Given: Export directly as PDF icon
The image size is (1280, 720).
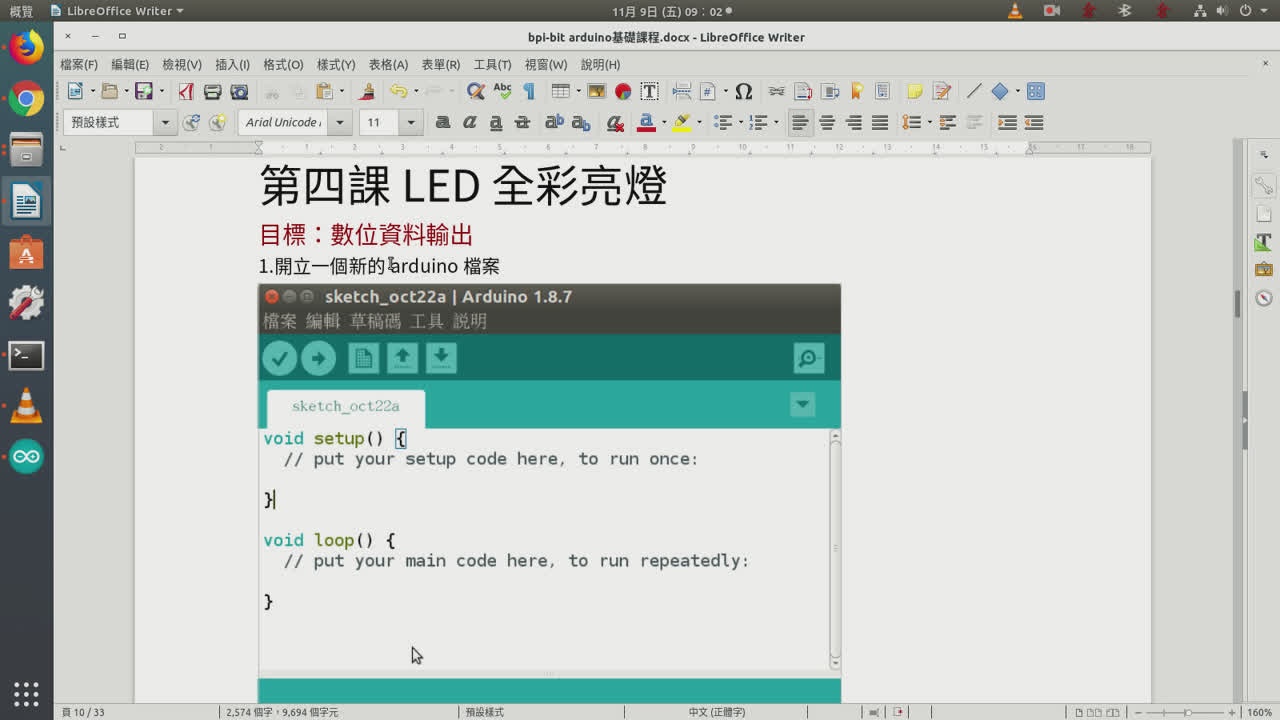Looking at the screenshot, I should coord(186,91).
